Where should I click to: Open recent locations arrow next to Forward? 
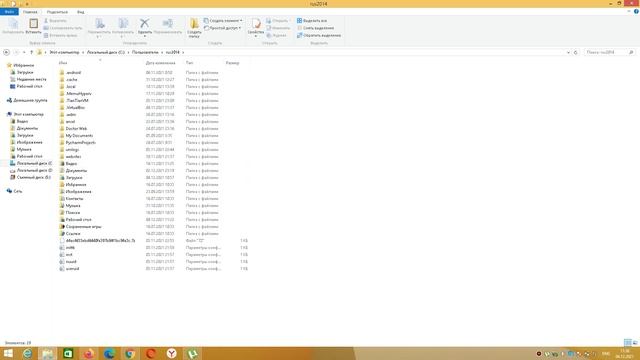tap(24, 52)
